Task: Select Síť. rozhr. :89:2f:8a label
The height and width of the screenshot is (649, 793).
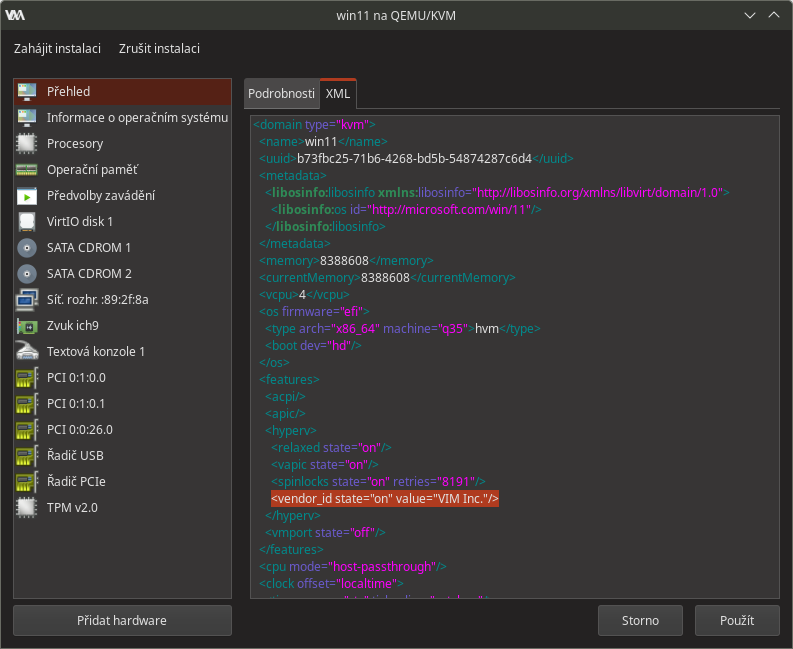Action: click(x=98, y=299)
